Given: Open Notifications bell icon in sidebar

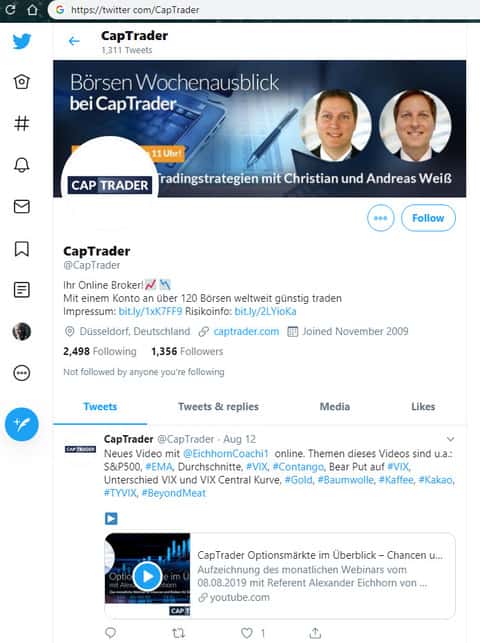Looking at the screenshot, I should pos(22,165).
